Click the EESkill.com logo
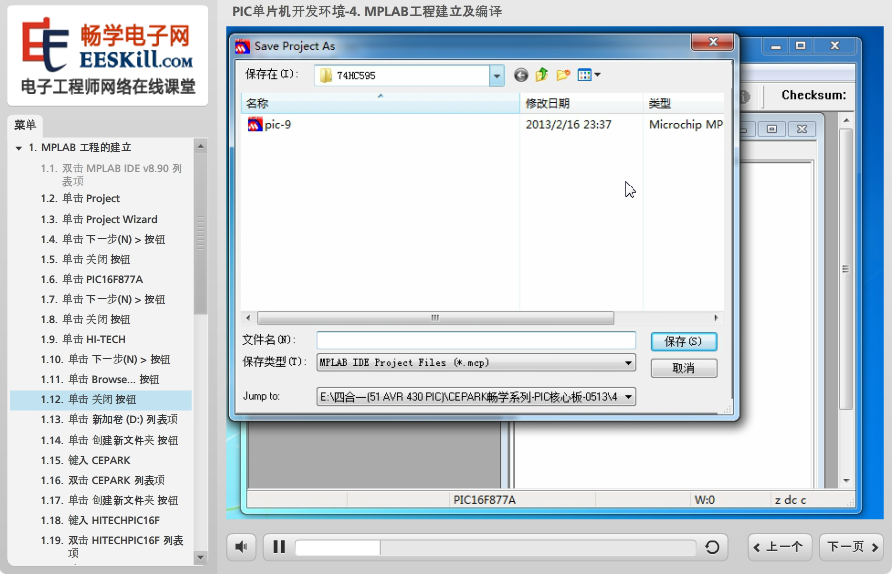892x574 pixels. [x=108, y=56]
